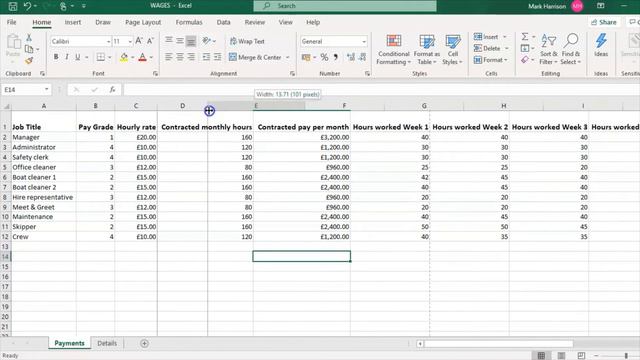640x360 pixels.
Task: Click the Insert Function fx icon
Action: [x=112, y=89]
